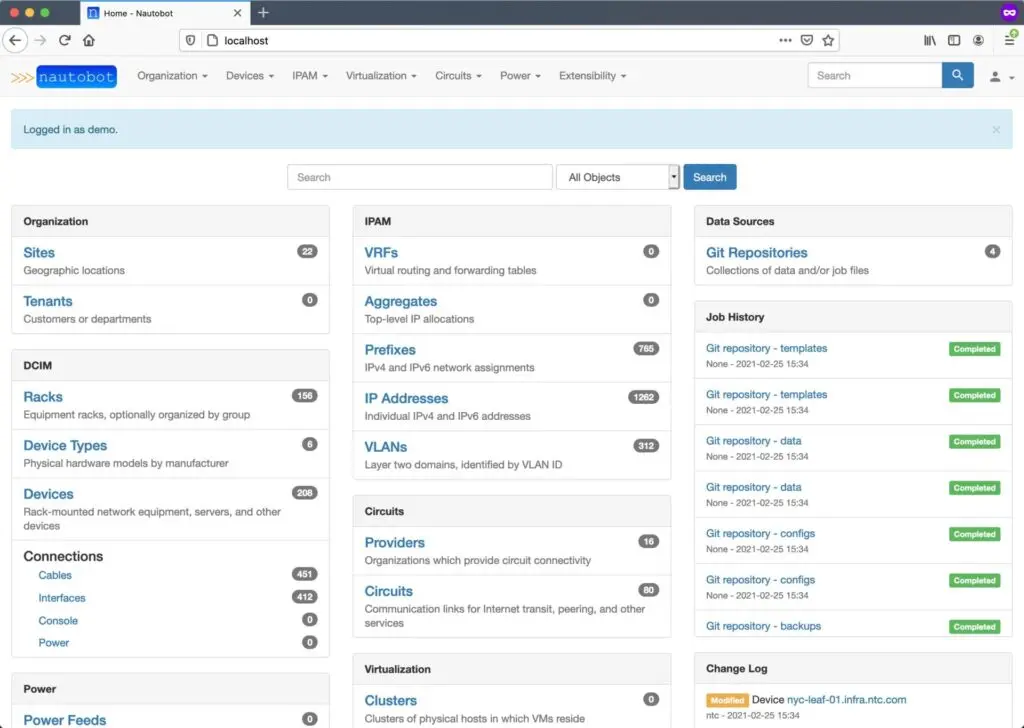Click the navbar Search input field
Image resolution: width=1024 pixels, height=728 pixels.
click(x=875, y=75)
